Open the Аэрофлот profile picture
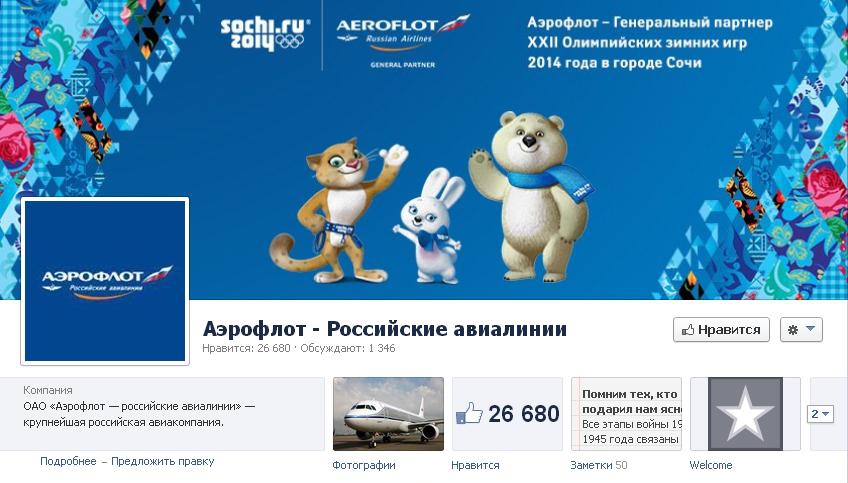 point(105,281)
